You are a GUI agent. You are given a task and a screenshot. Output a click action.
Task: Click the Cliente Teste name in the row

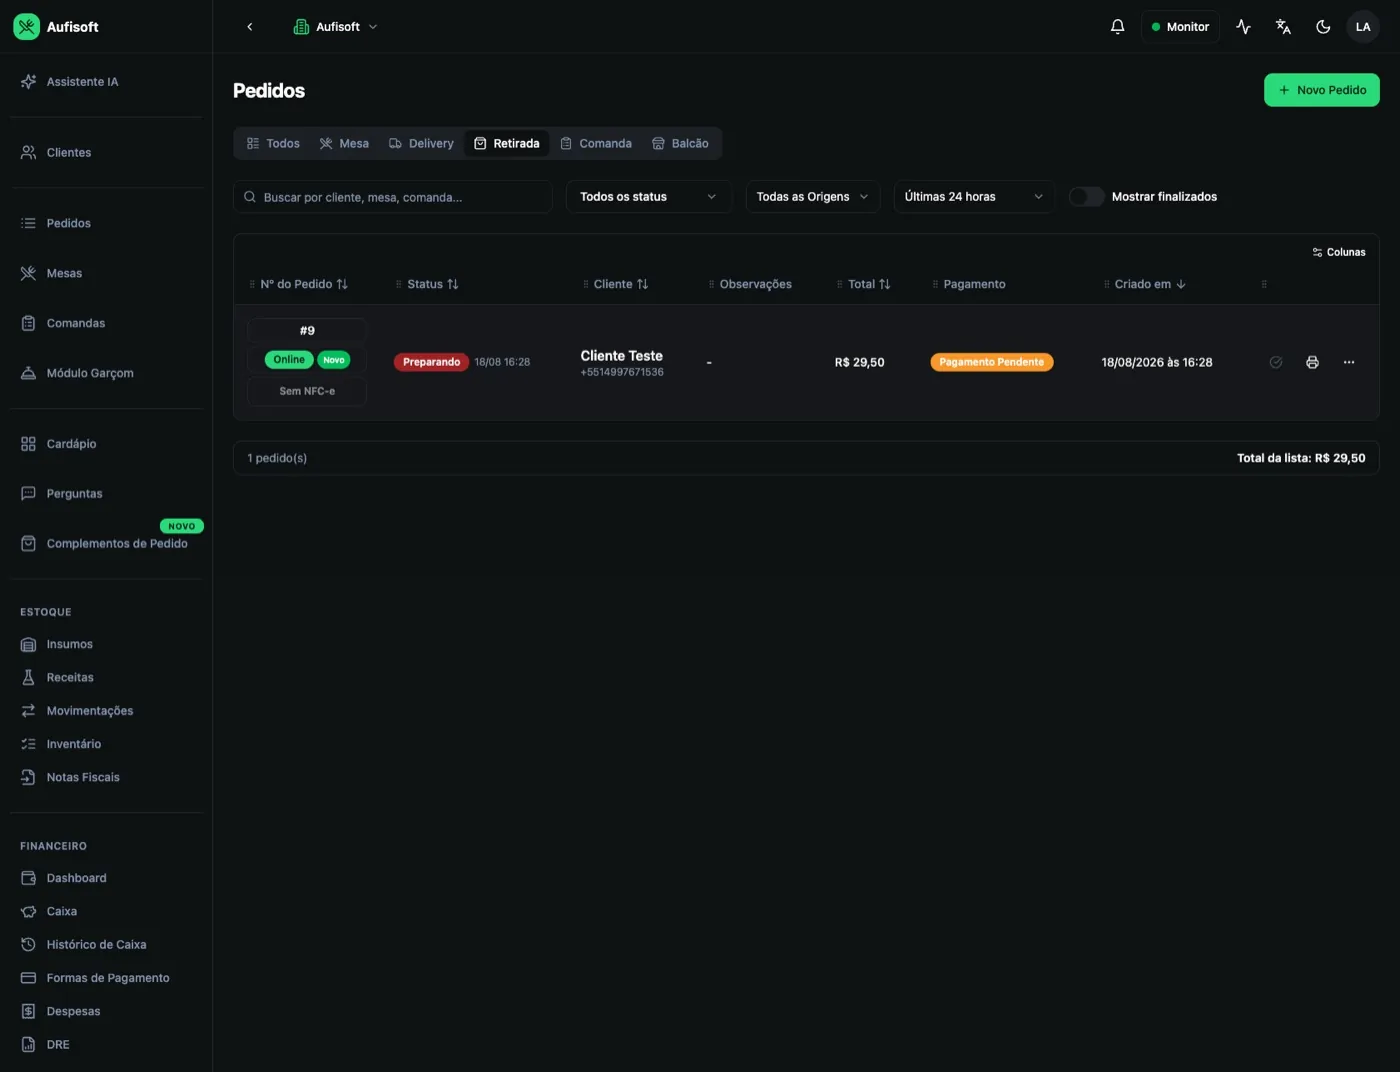tap(622, 356)
